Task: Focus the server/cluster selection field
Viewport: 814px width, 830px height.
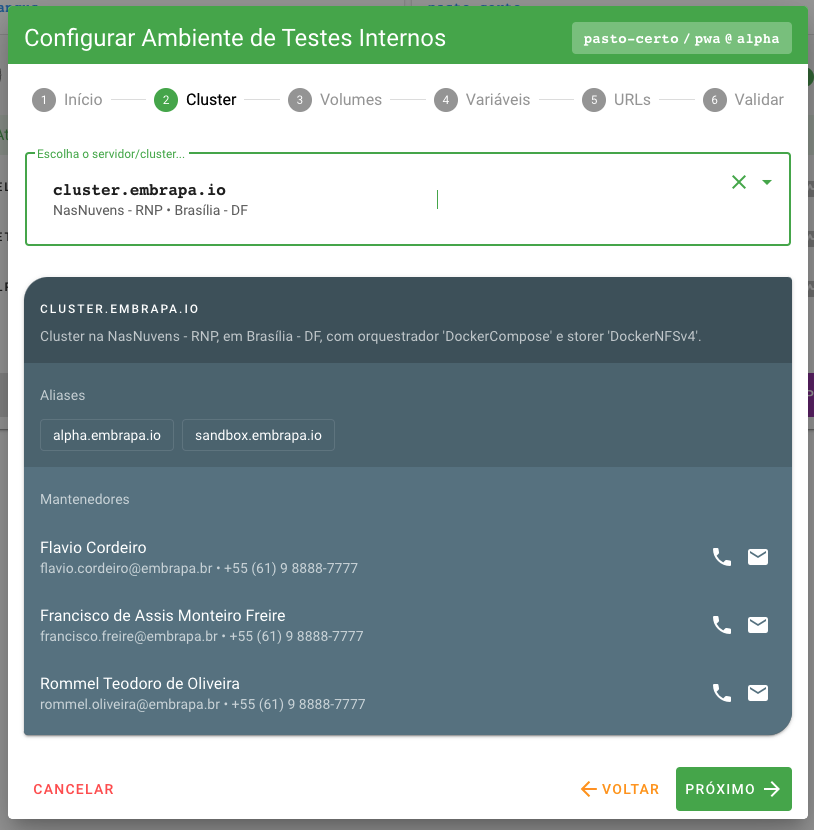Action: (x=408, y=199)
